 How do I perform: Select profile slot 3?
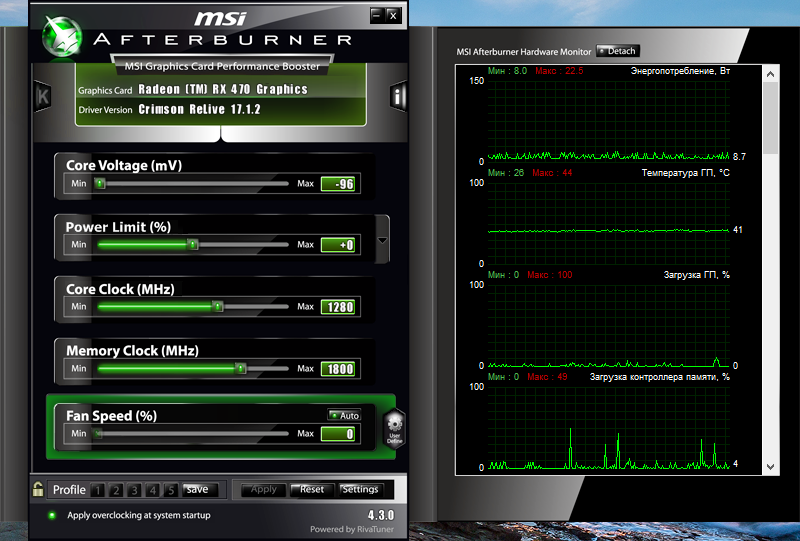click(134, 490)
